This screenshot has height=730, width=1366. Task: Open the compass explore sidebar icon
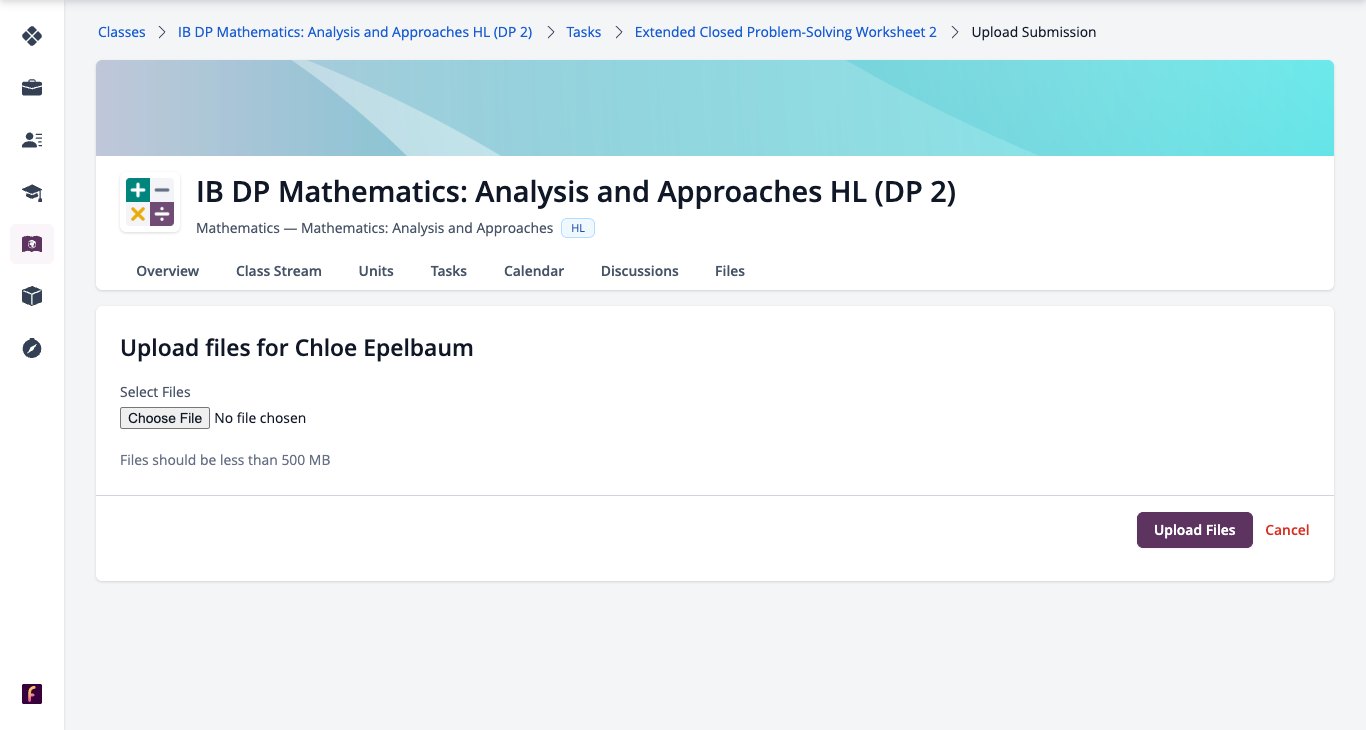point(32,348)
